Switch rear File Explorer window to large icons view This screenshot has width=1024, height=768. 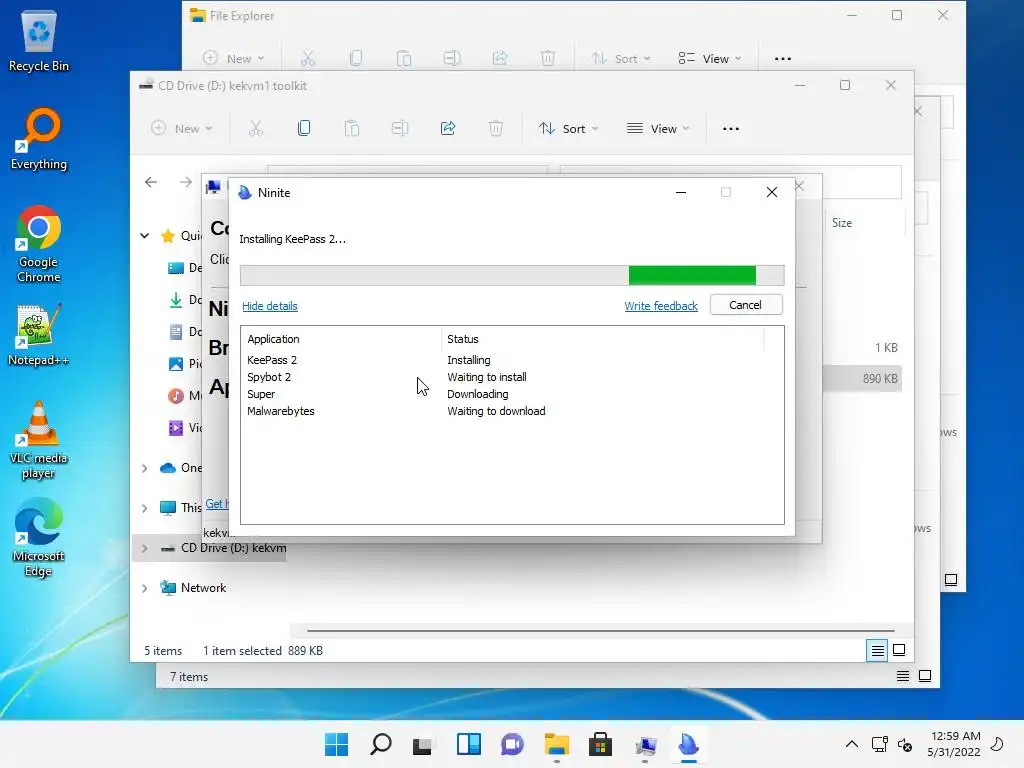coord(925,676)
